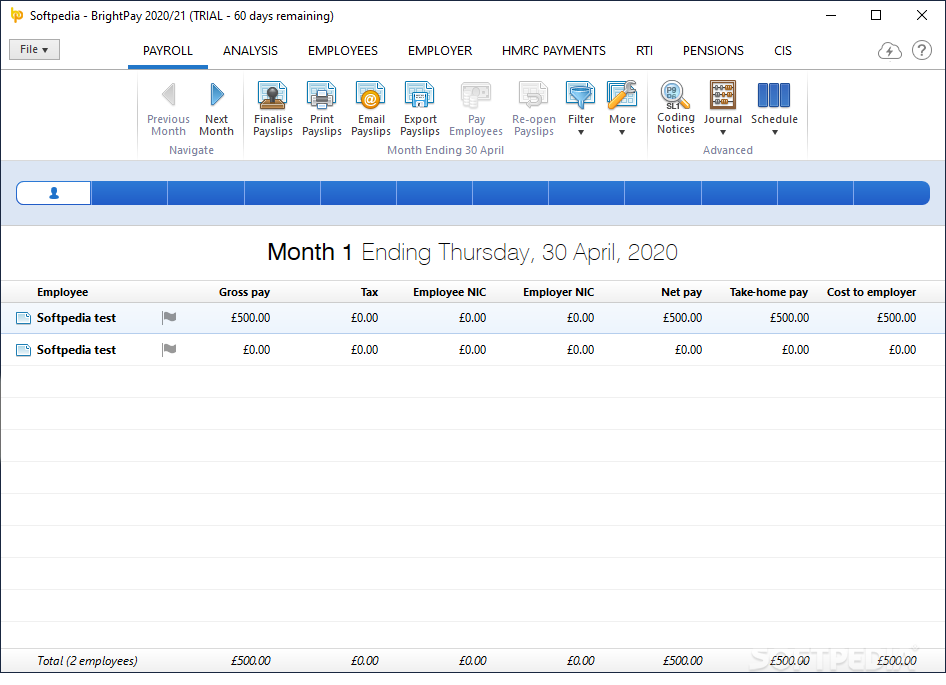
Task: Click the cloud backup icon
Action: point(889,51)
